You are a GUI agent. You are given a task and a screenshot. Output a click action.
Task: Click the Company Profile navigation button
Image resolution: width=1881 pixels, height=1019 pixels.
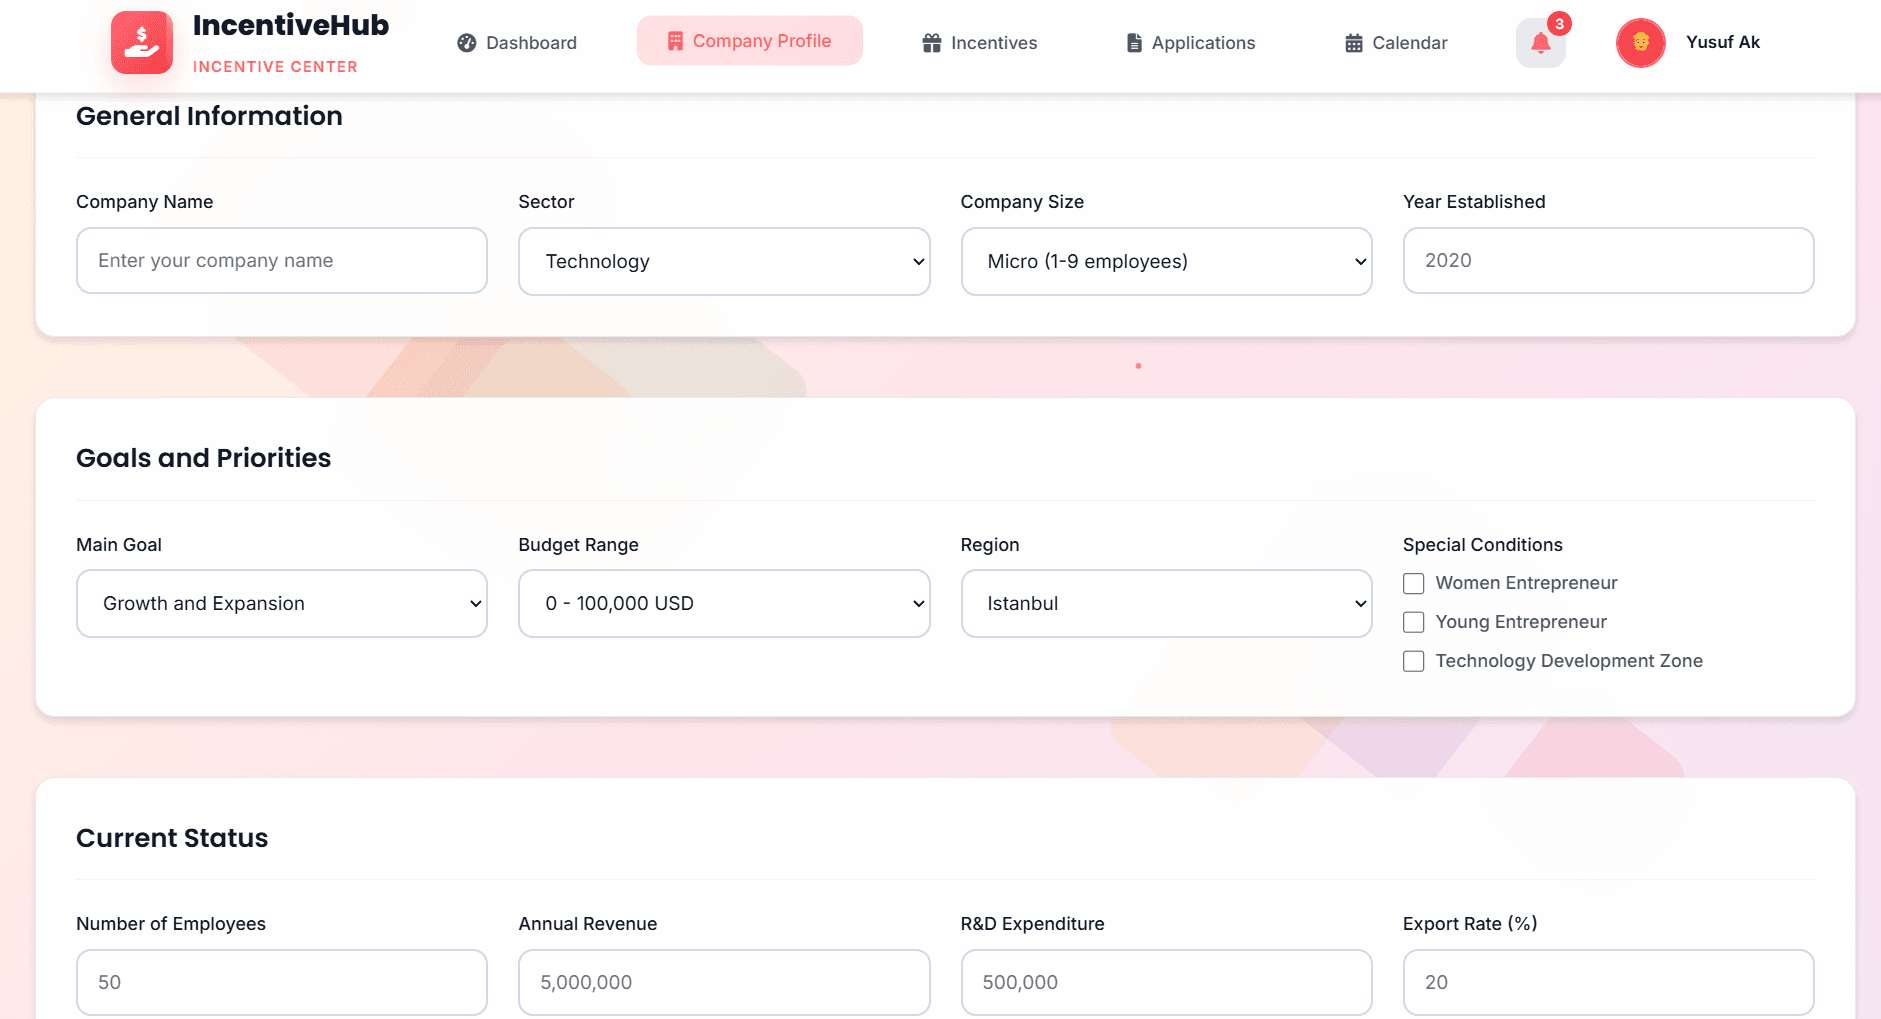point(749,41)
